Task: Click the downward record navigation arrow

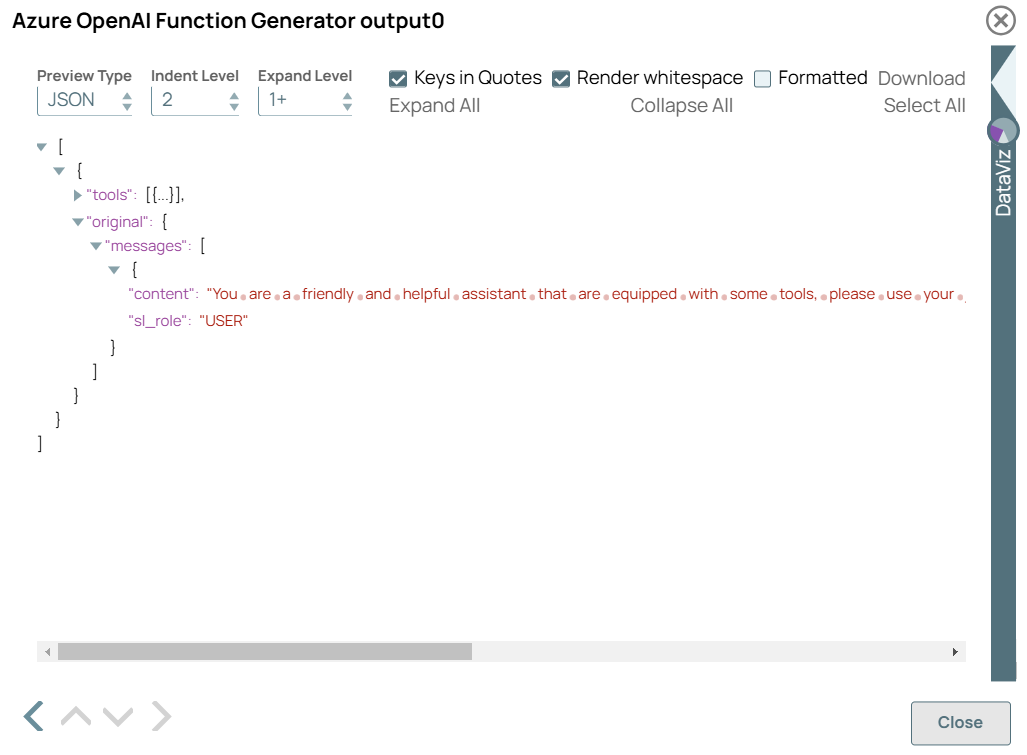Action: point(118,716)
